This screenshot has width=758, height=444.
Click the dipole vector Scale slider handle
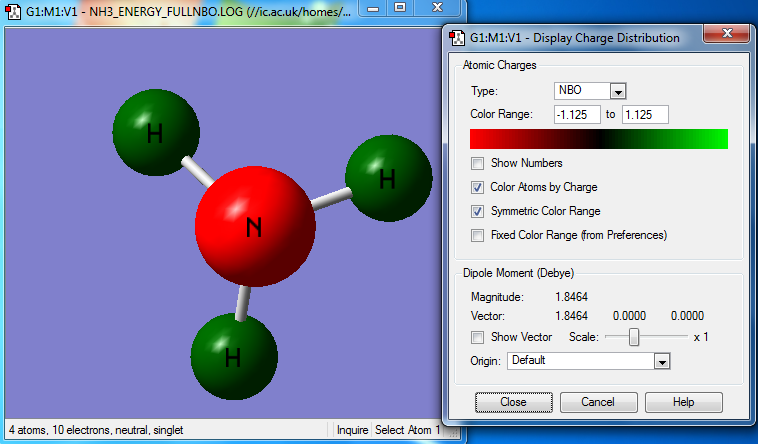click(633, 337)
